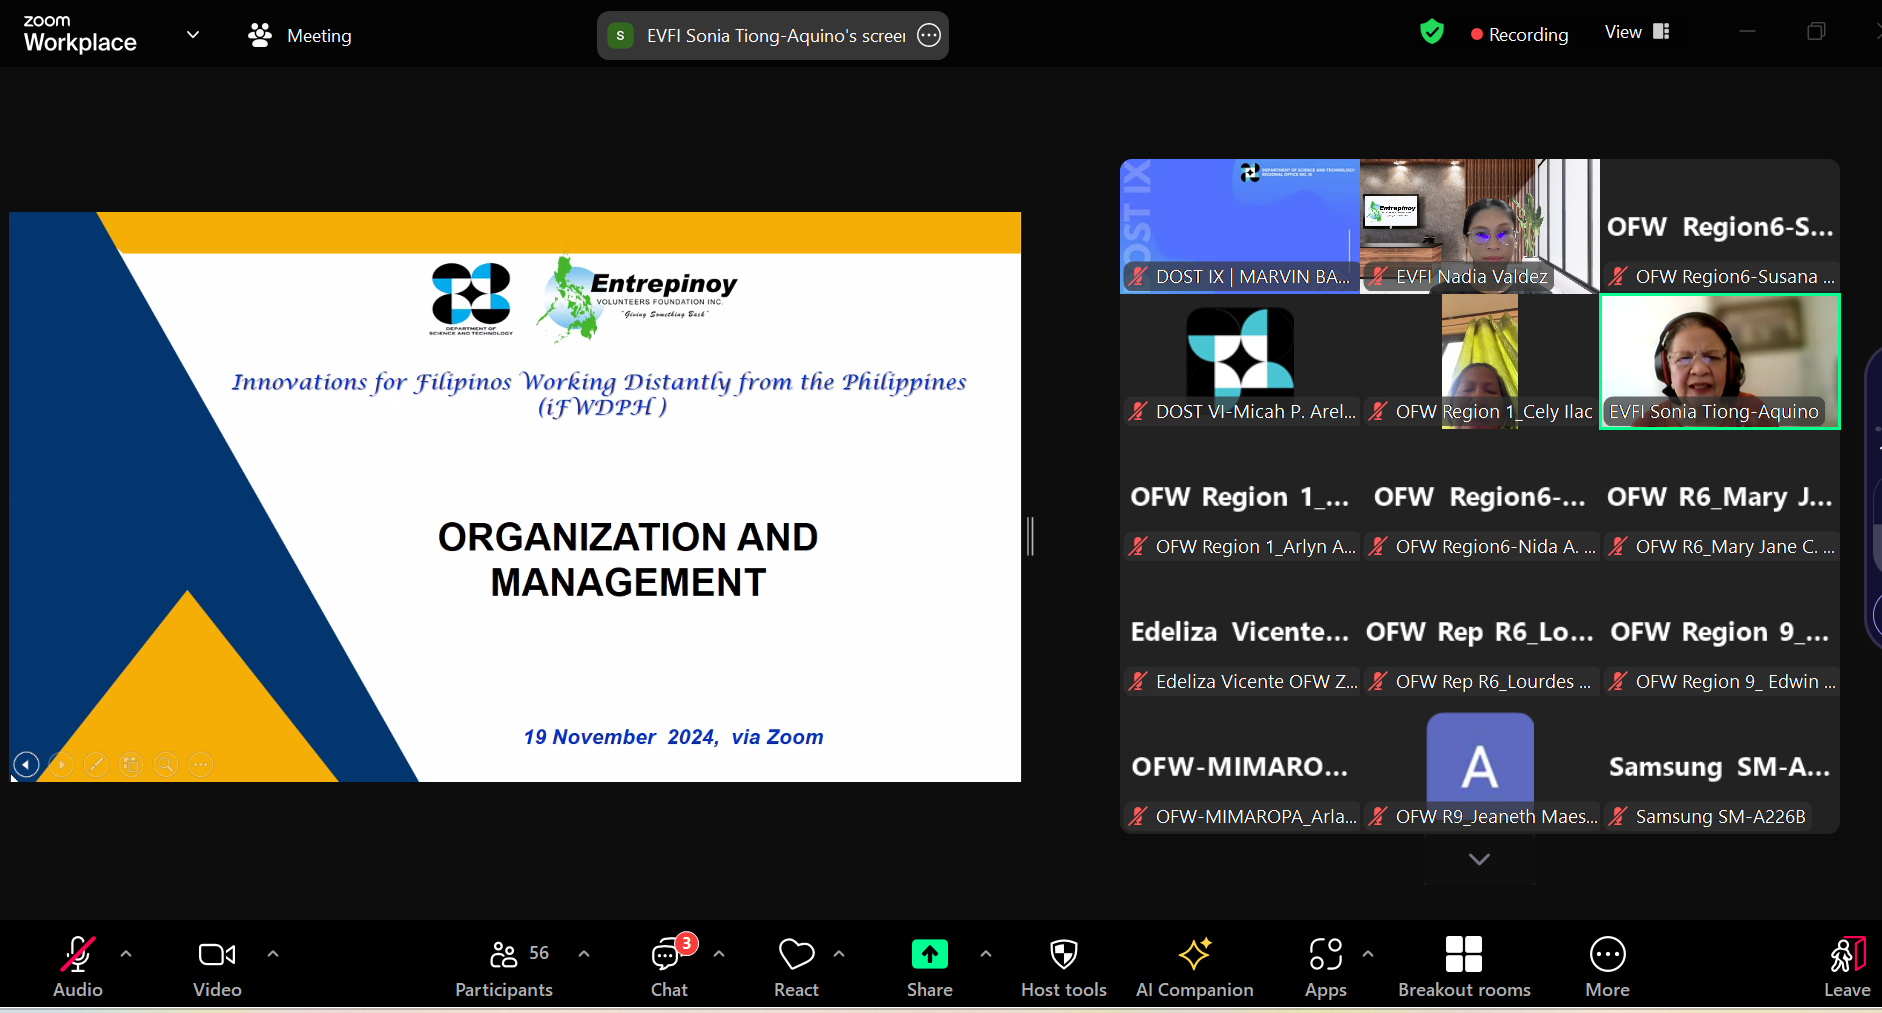The width and height of the screenshot is (1882, 1013).
Task: Expand video options arrow next to Video
Action: click(273, 954)
